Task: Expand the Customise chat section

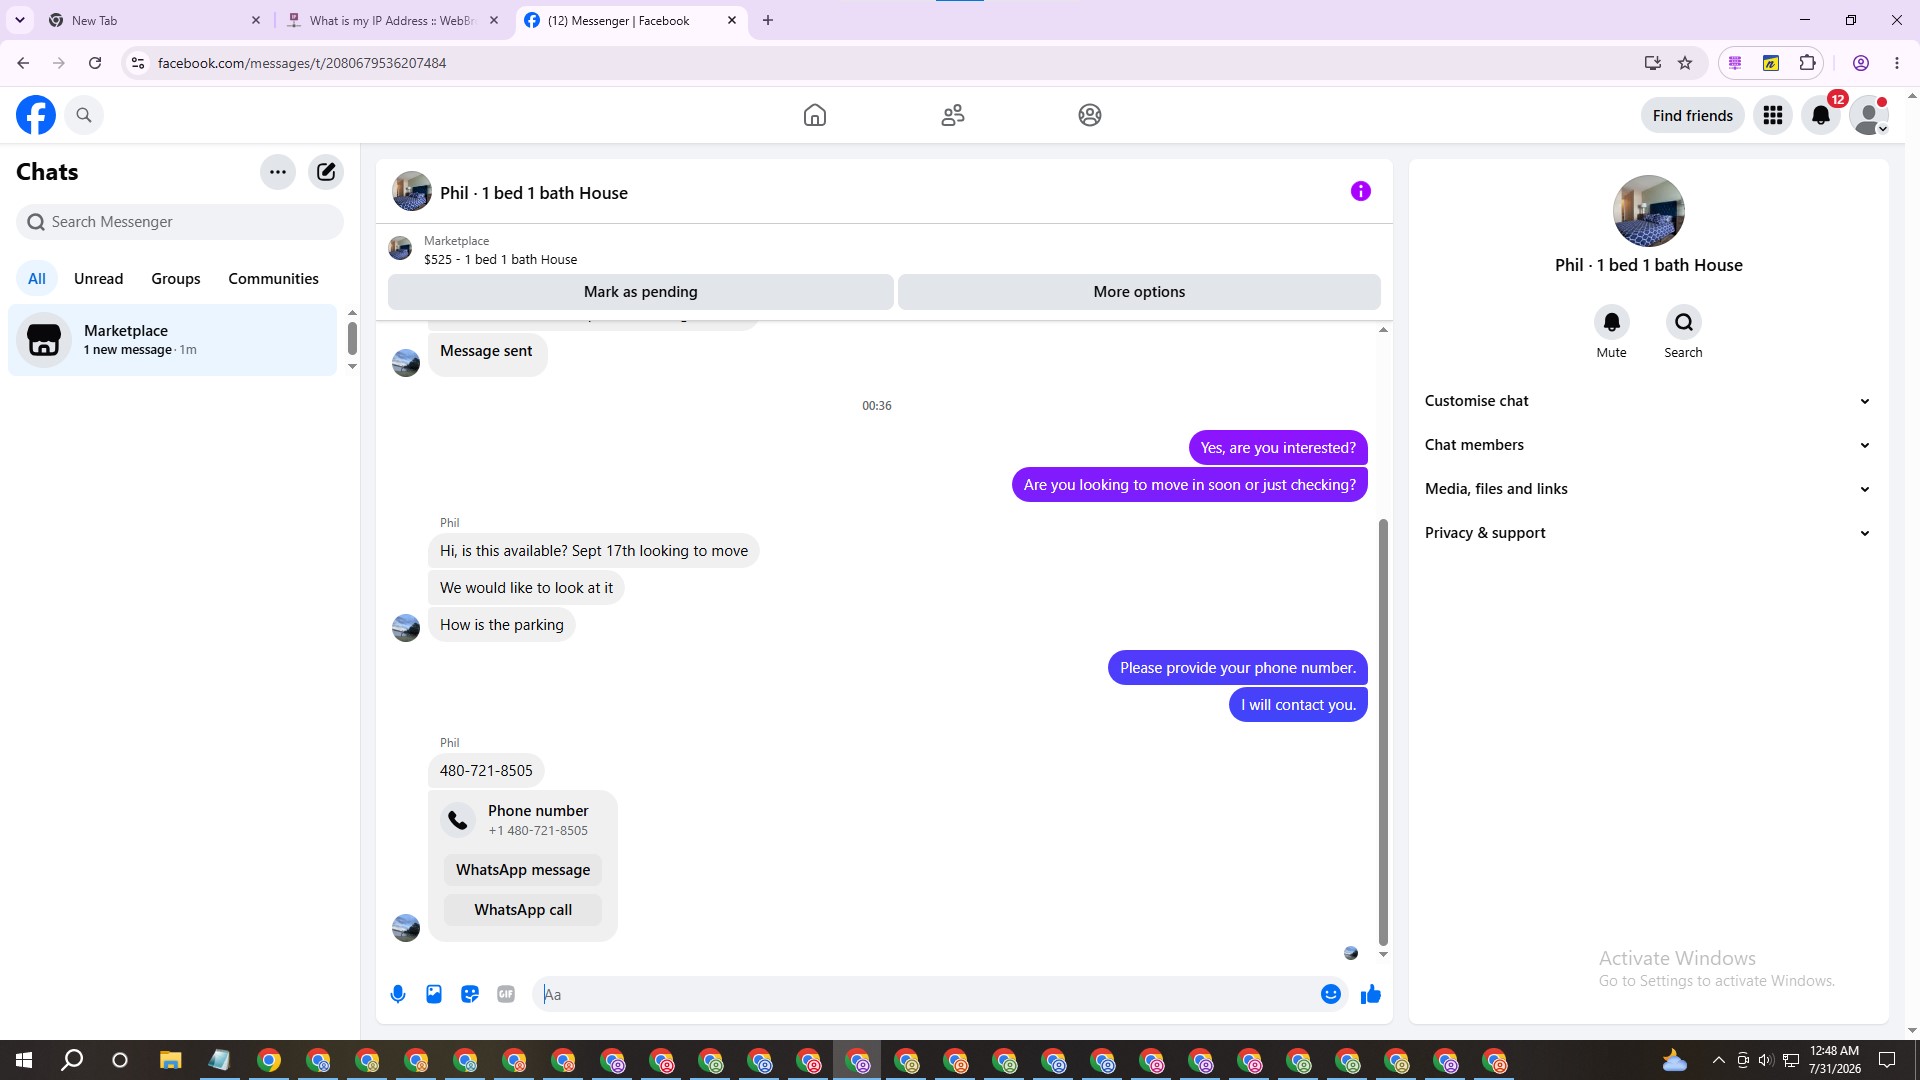Action: (x=1648, y=401)
